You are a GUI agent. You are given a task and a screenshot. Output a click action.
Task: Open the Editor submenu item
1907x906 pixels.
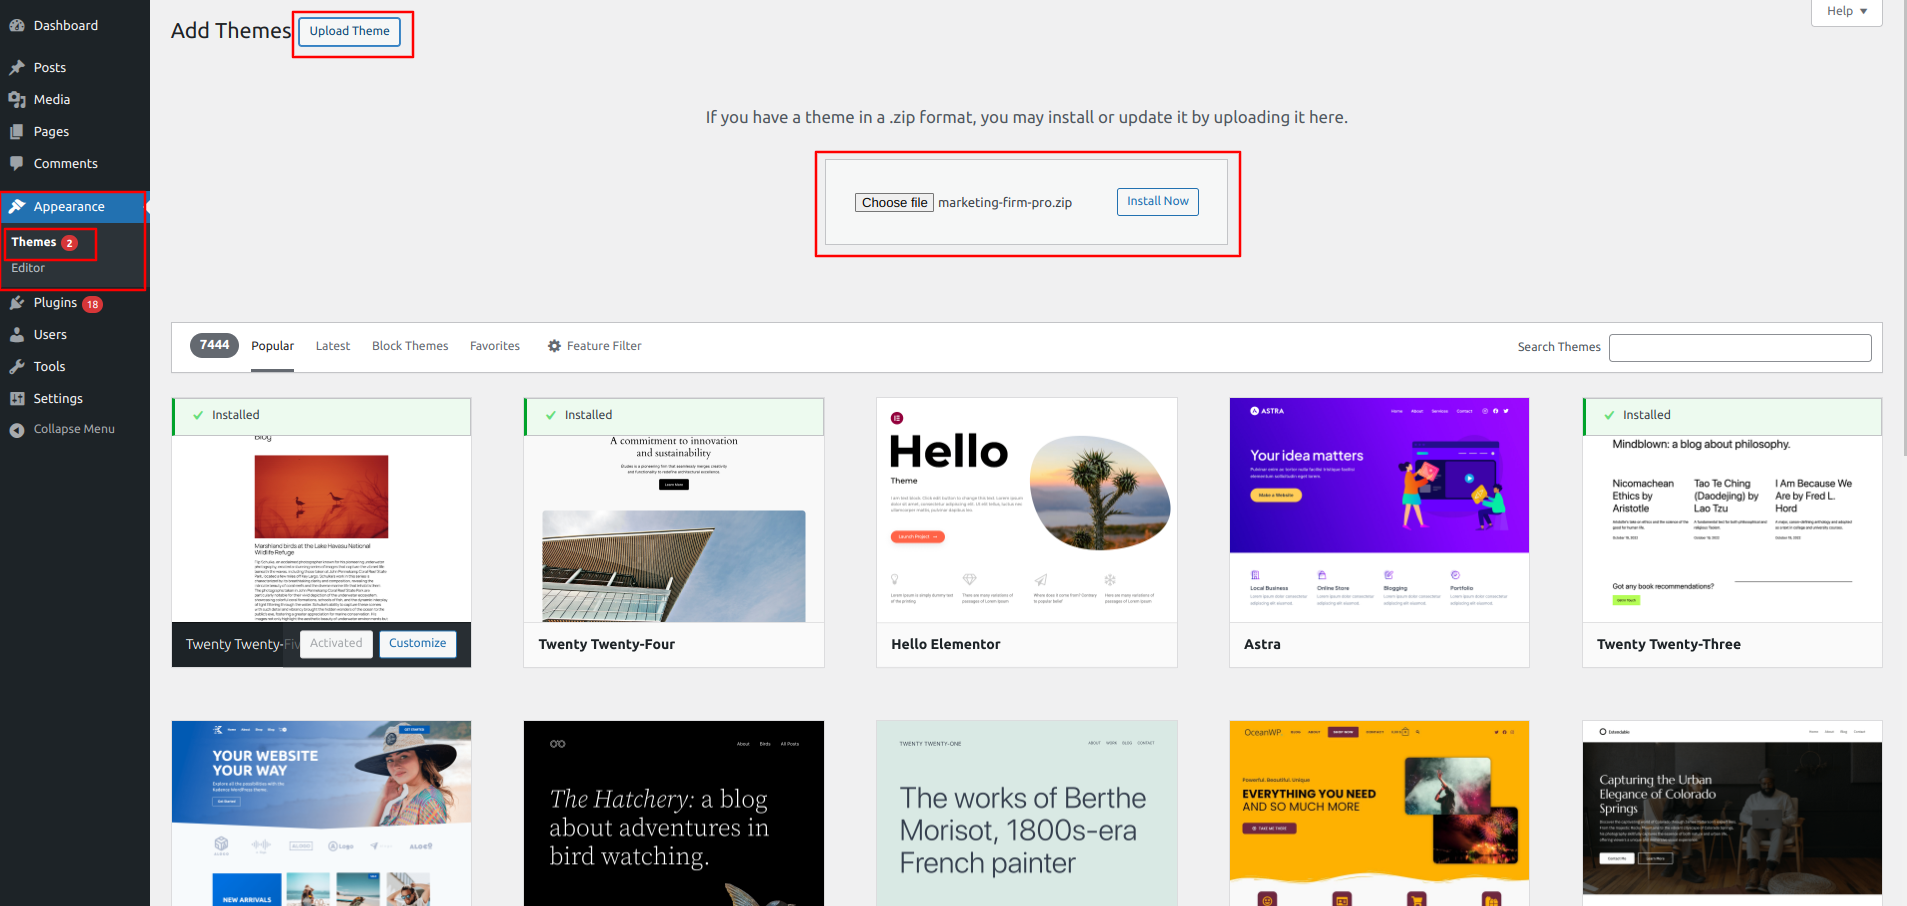pyautogui.click(x=28, y=268)
